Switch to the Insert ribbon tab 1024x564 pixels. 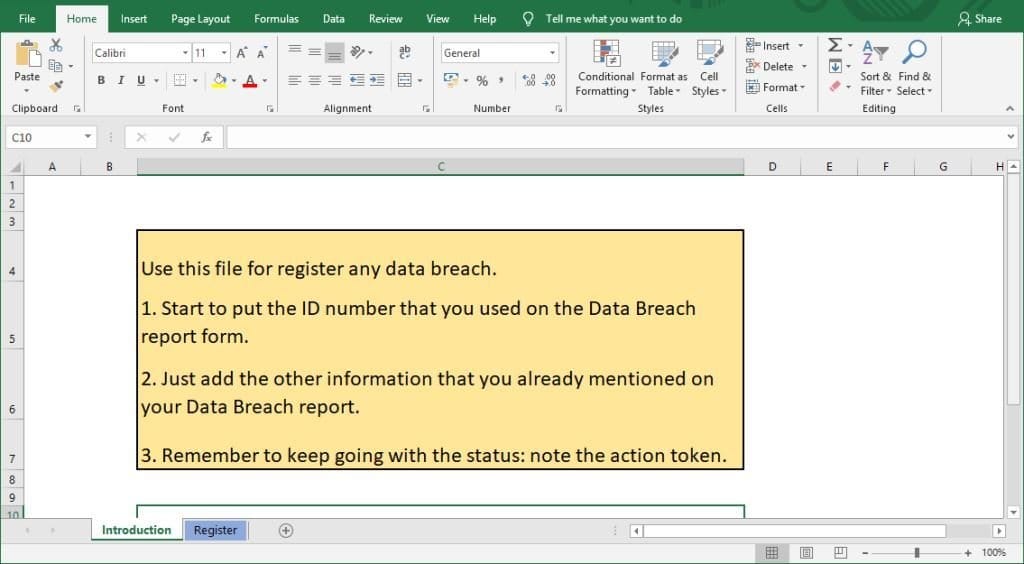coord(134,19)
